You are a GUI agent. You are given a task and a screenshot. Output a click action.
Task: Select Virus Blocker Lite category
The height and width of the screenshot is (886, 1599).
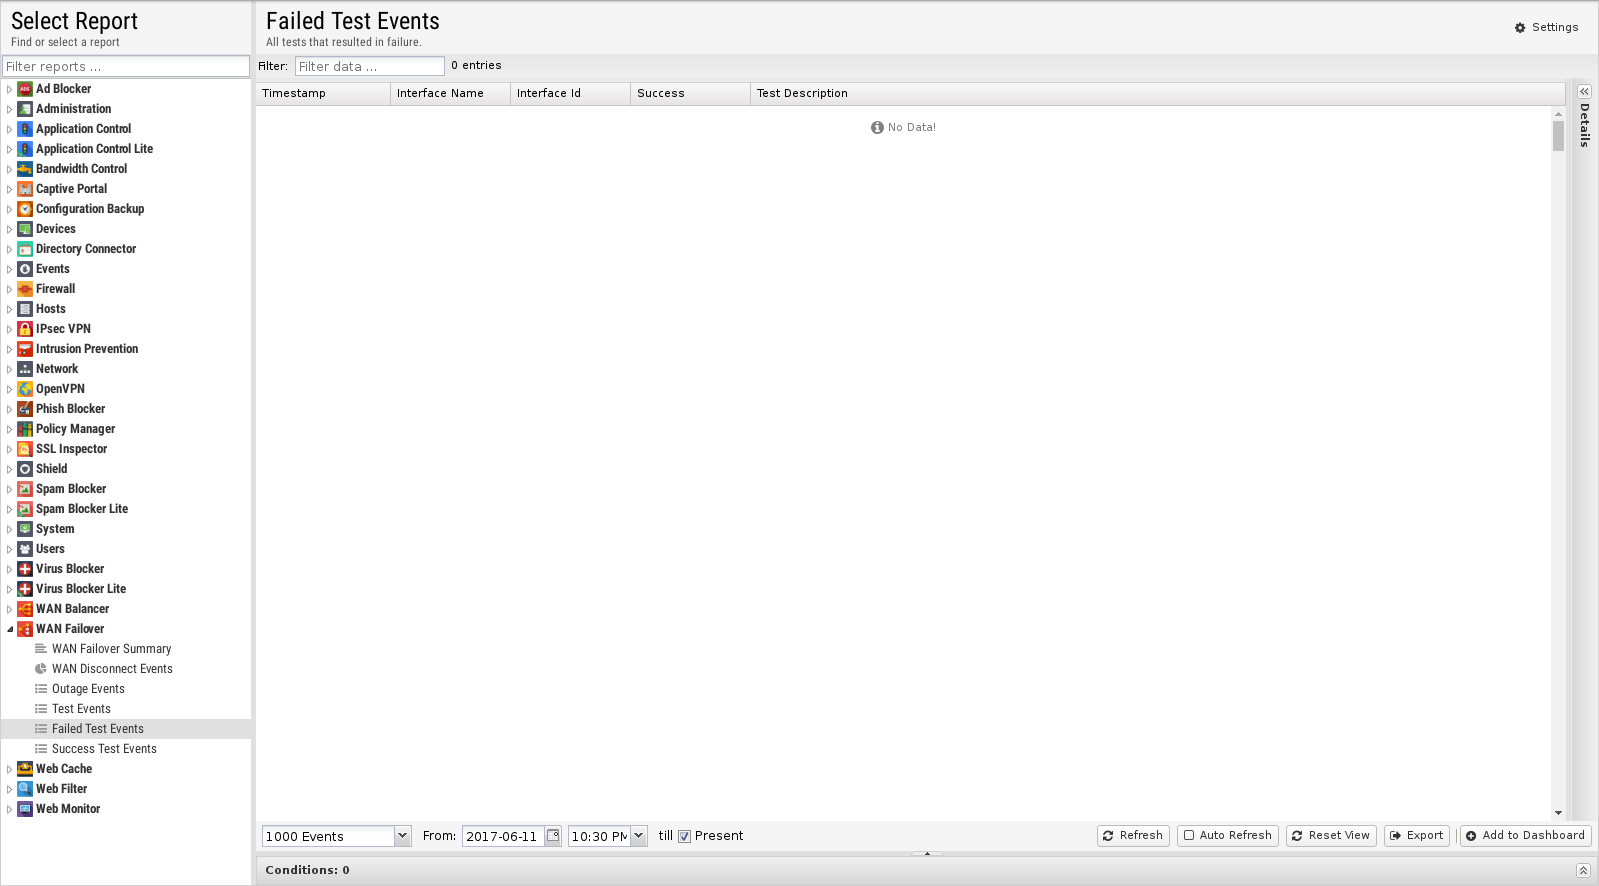pos(81,589)
